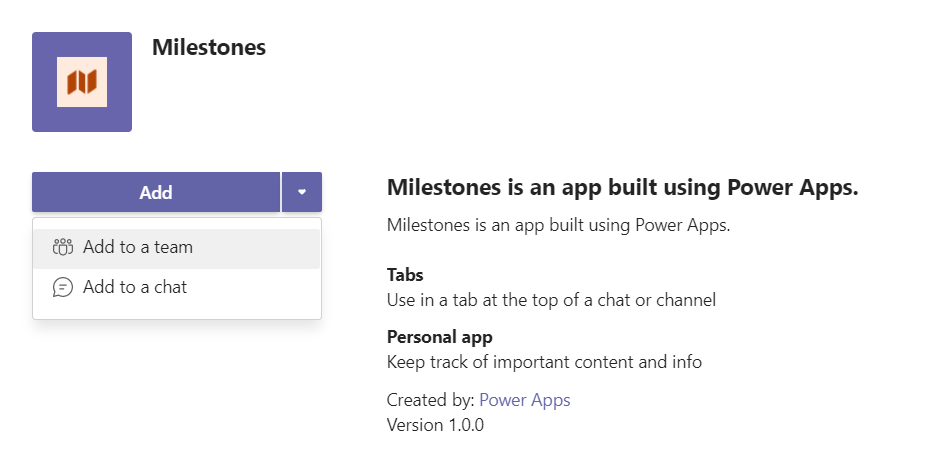Click the Milestones app title

[x=209, y=47]
